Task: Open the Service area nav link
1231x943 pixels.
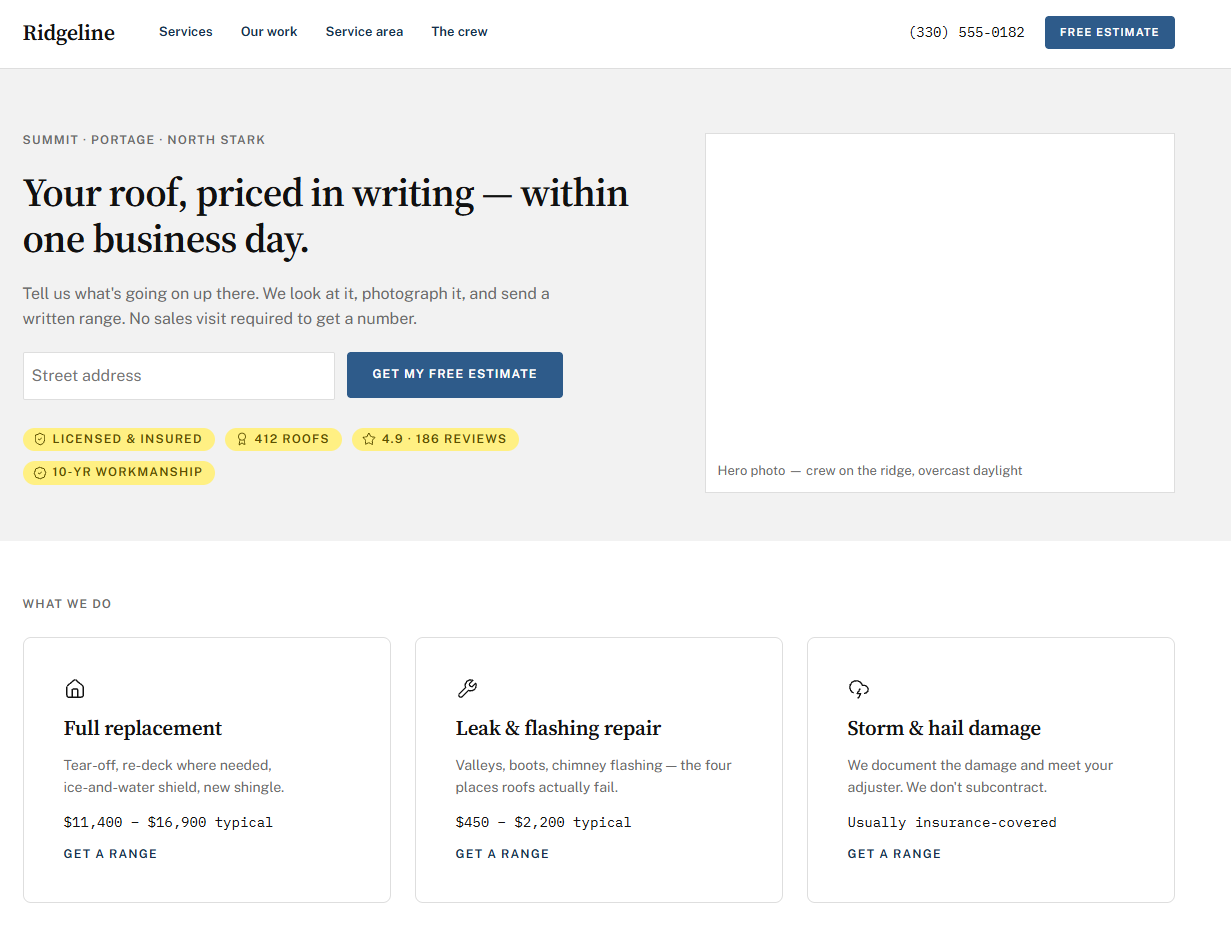Action: [x=364, y=32]
